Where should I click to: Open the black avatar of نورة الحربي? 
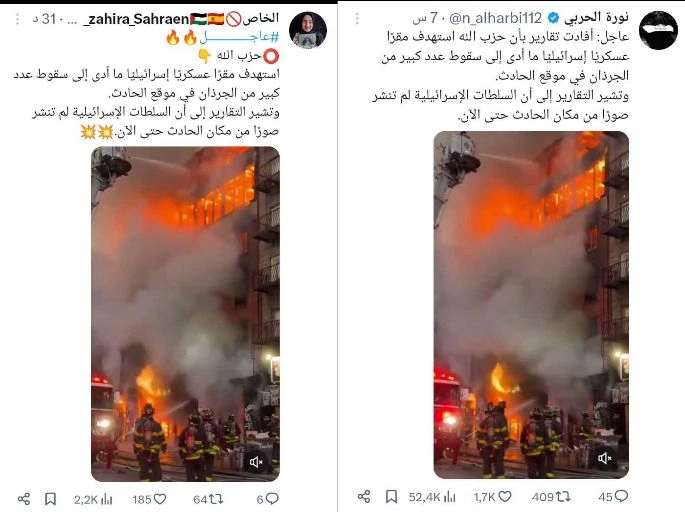[658, 30]
